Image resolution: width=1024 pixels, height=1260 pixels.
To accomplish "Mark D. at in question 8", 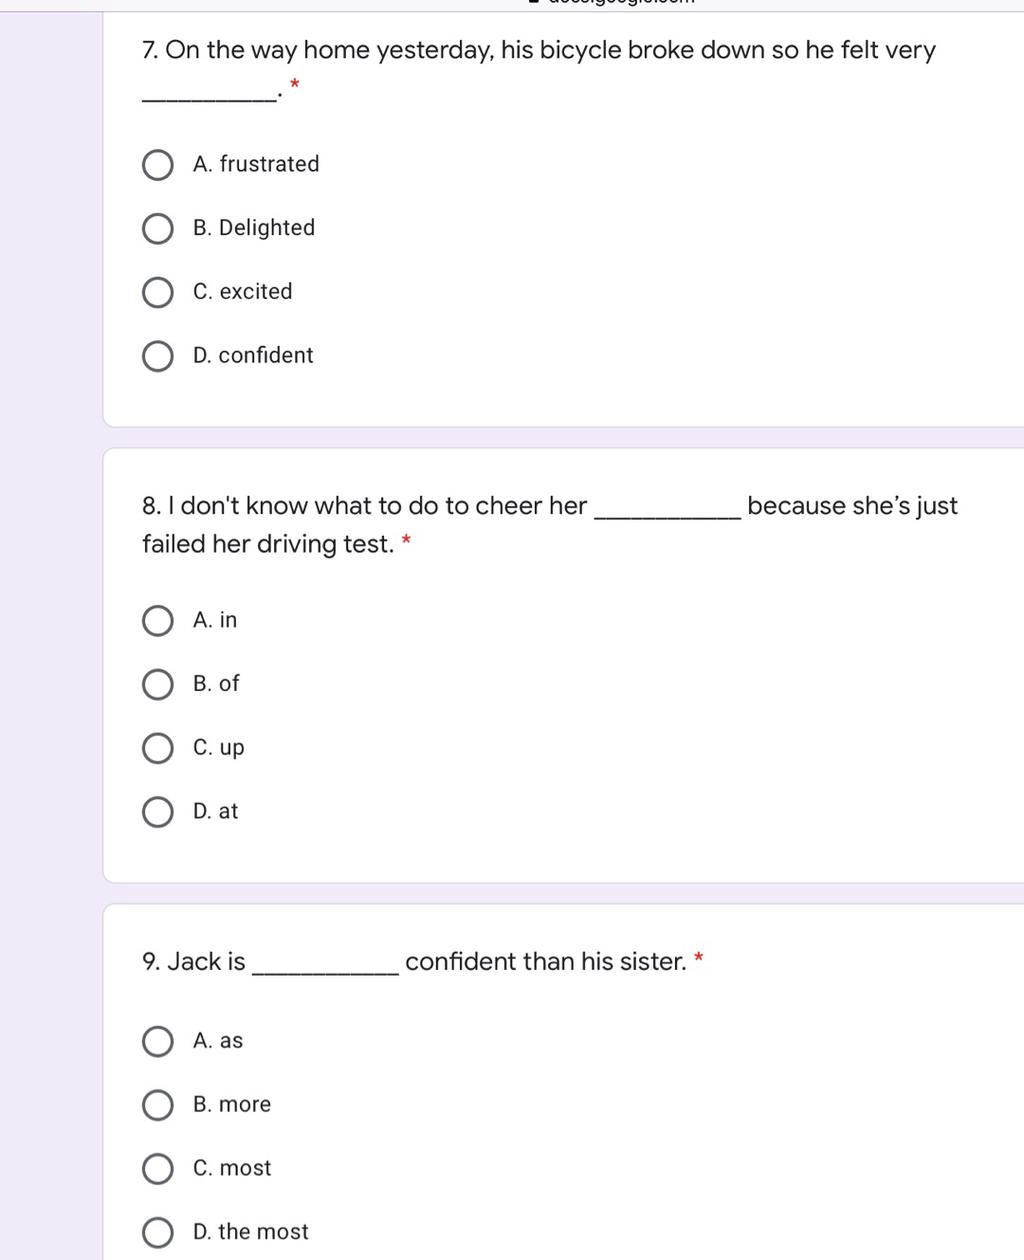I will point(157,812).
